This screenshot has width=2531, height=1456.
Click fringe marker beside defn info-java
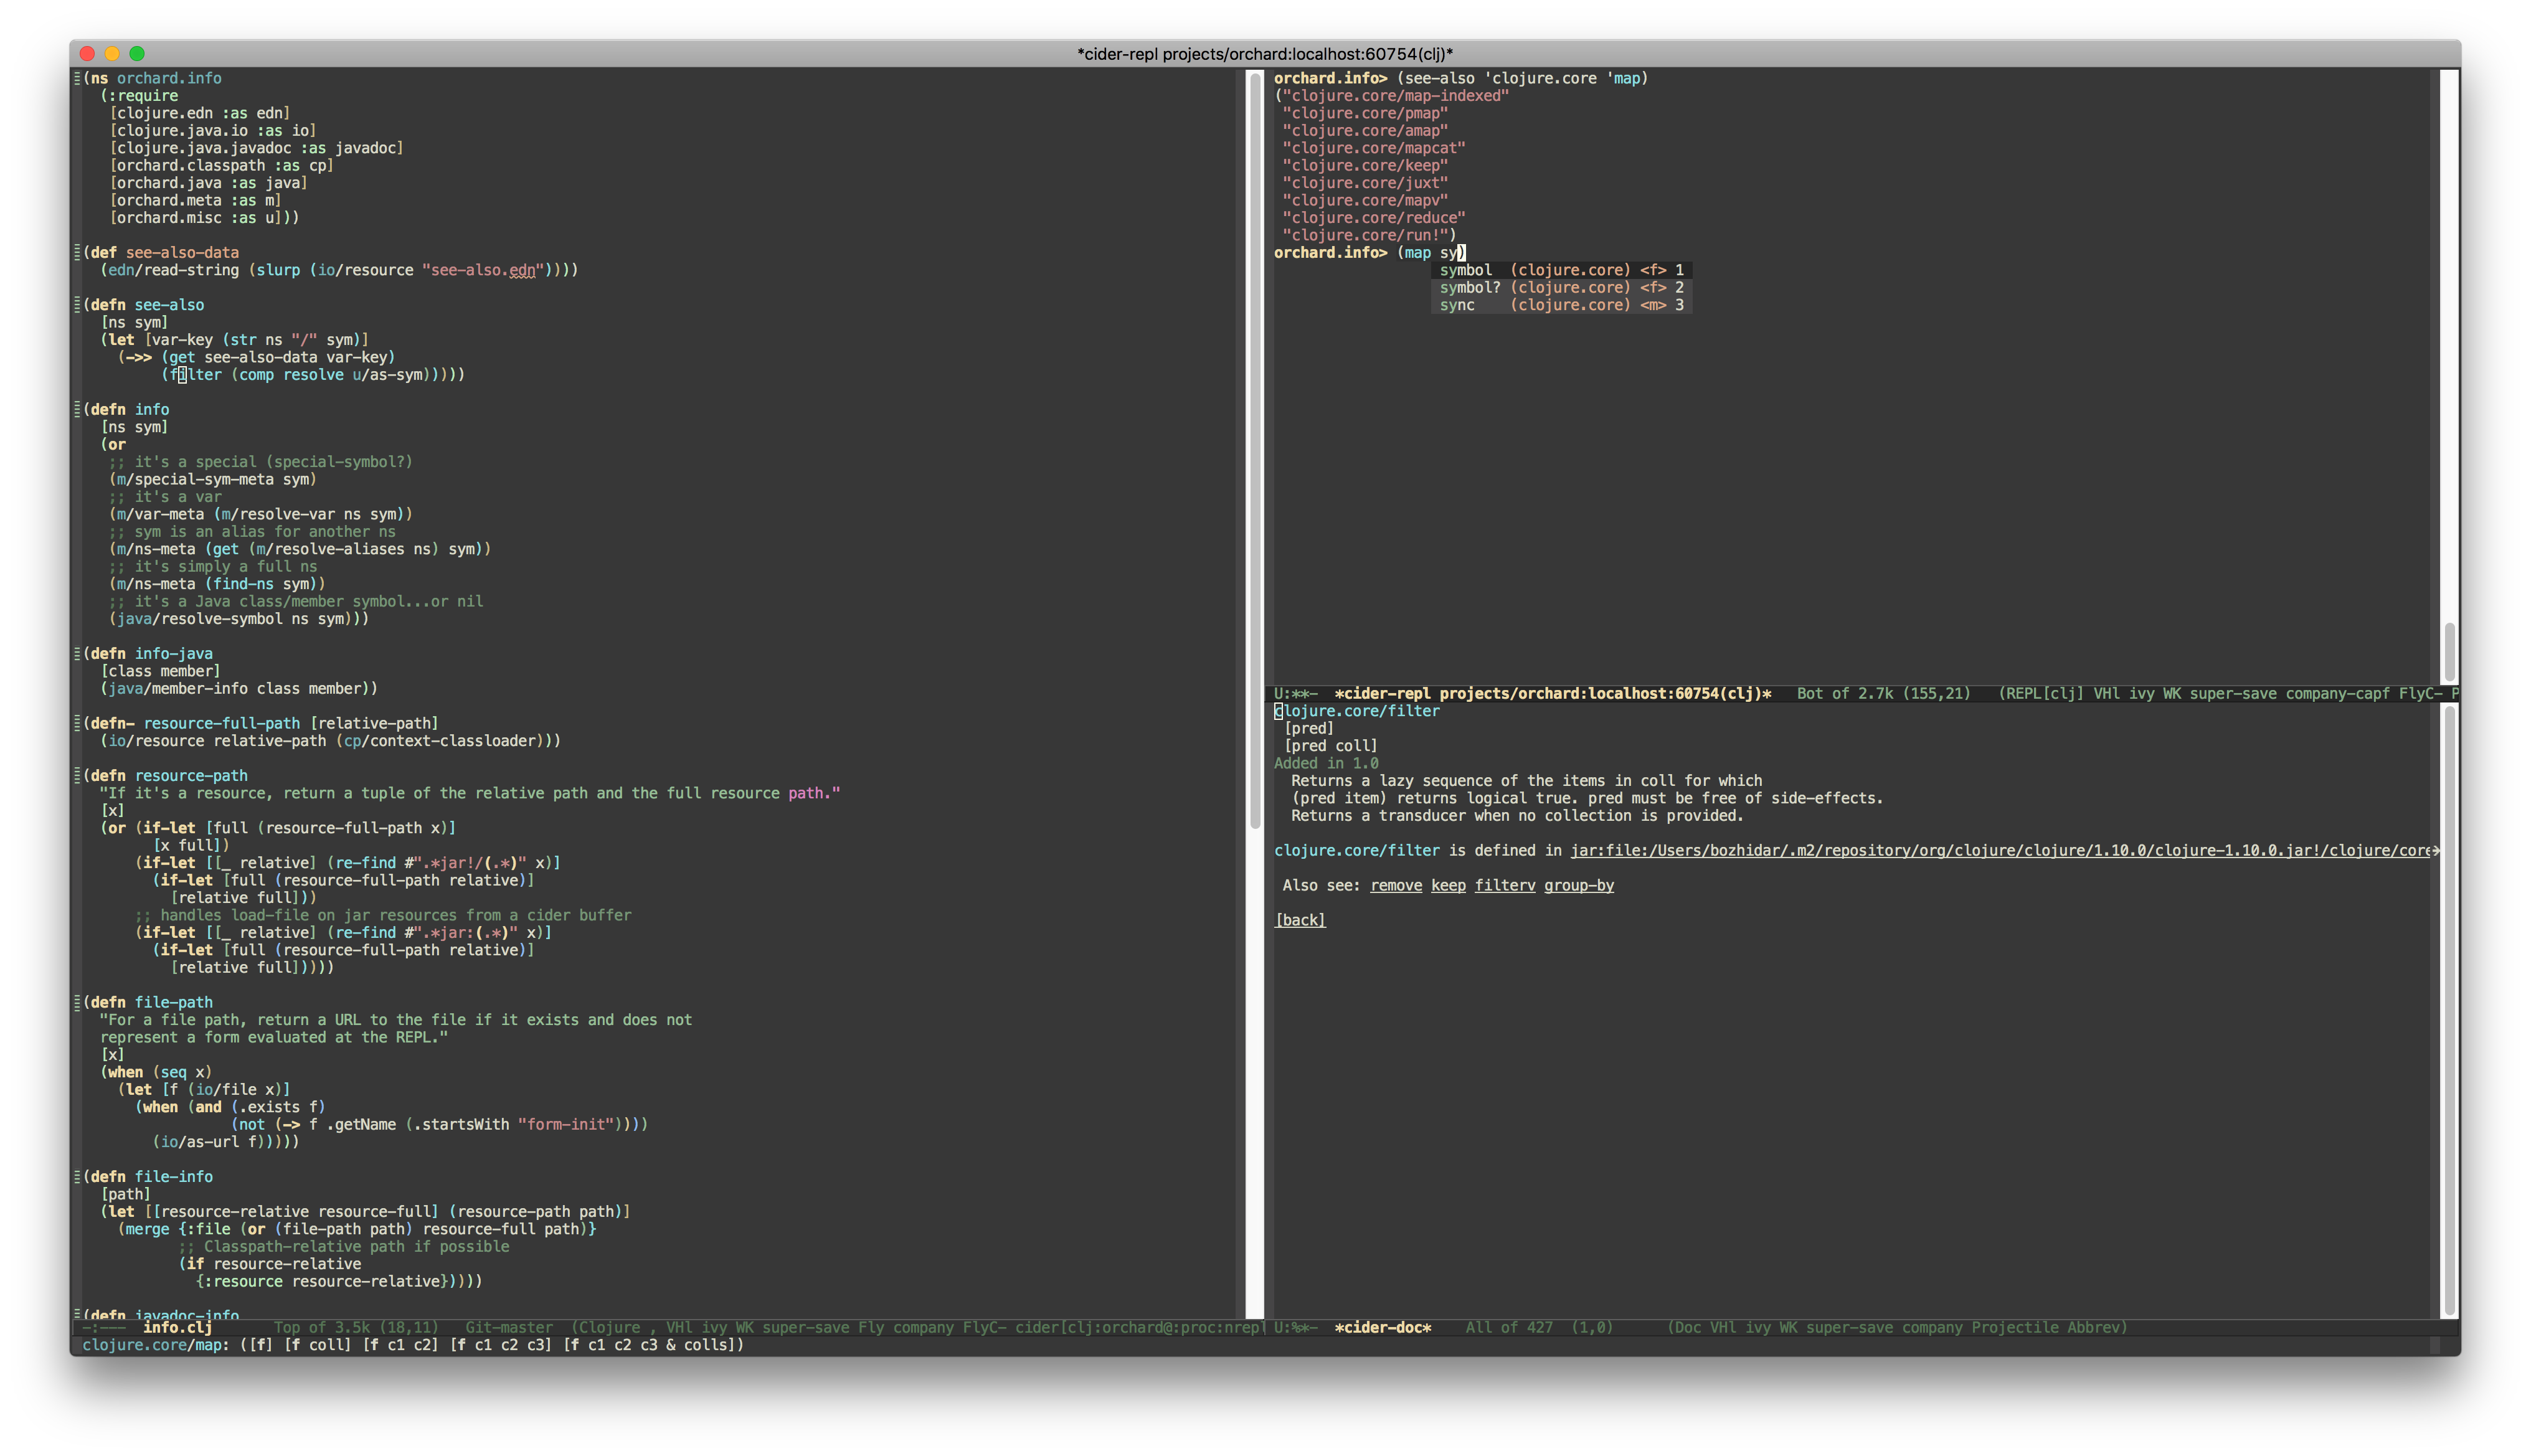(77, 653)
